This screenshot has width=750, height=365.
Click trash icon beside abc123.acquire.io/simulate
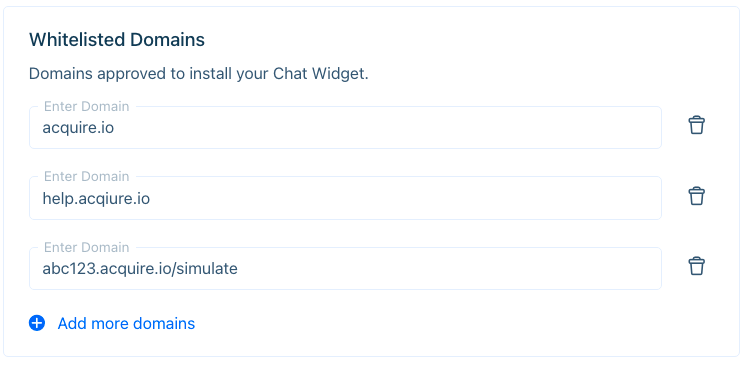tap(696, 266)
